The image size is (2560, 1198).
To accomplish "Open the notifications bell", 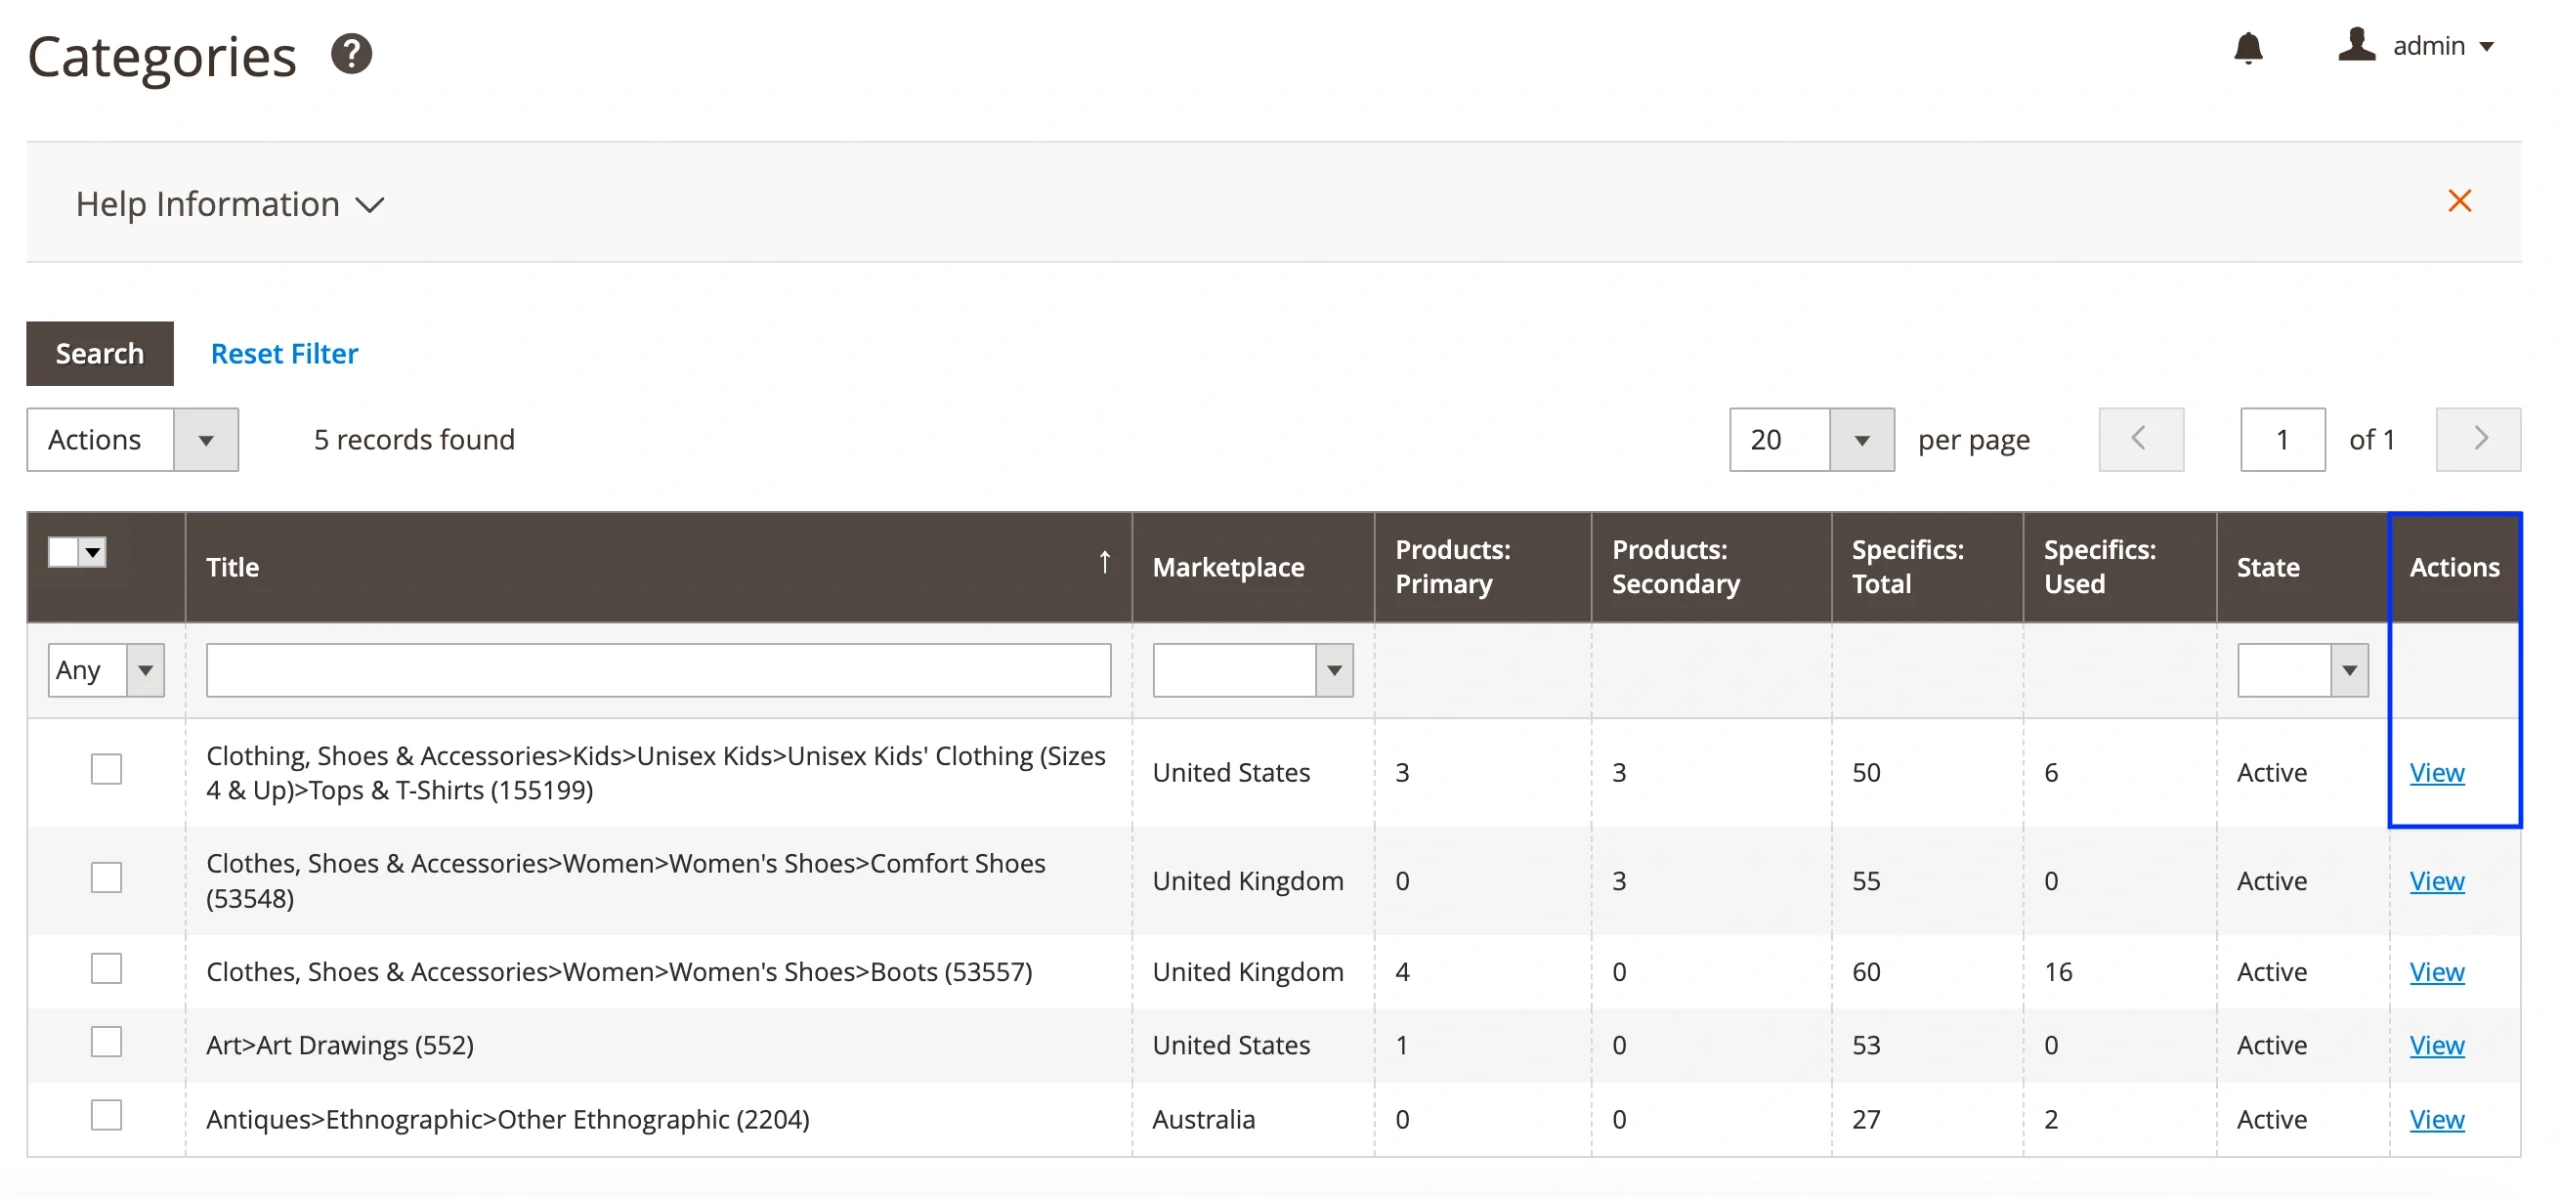I will click(x=2247, y=47).
